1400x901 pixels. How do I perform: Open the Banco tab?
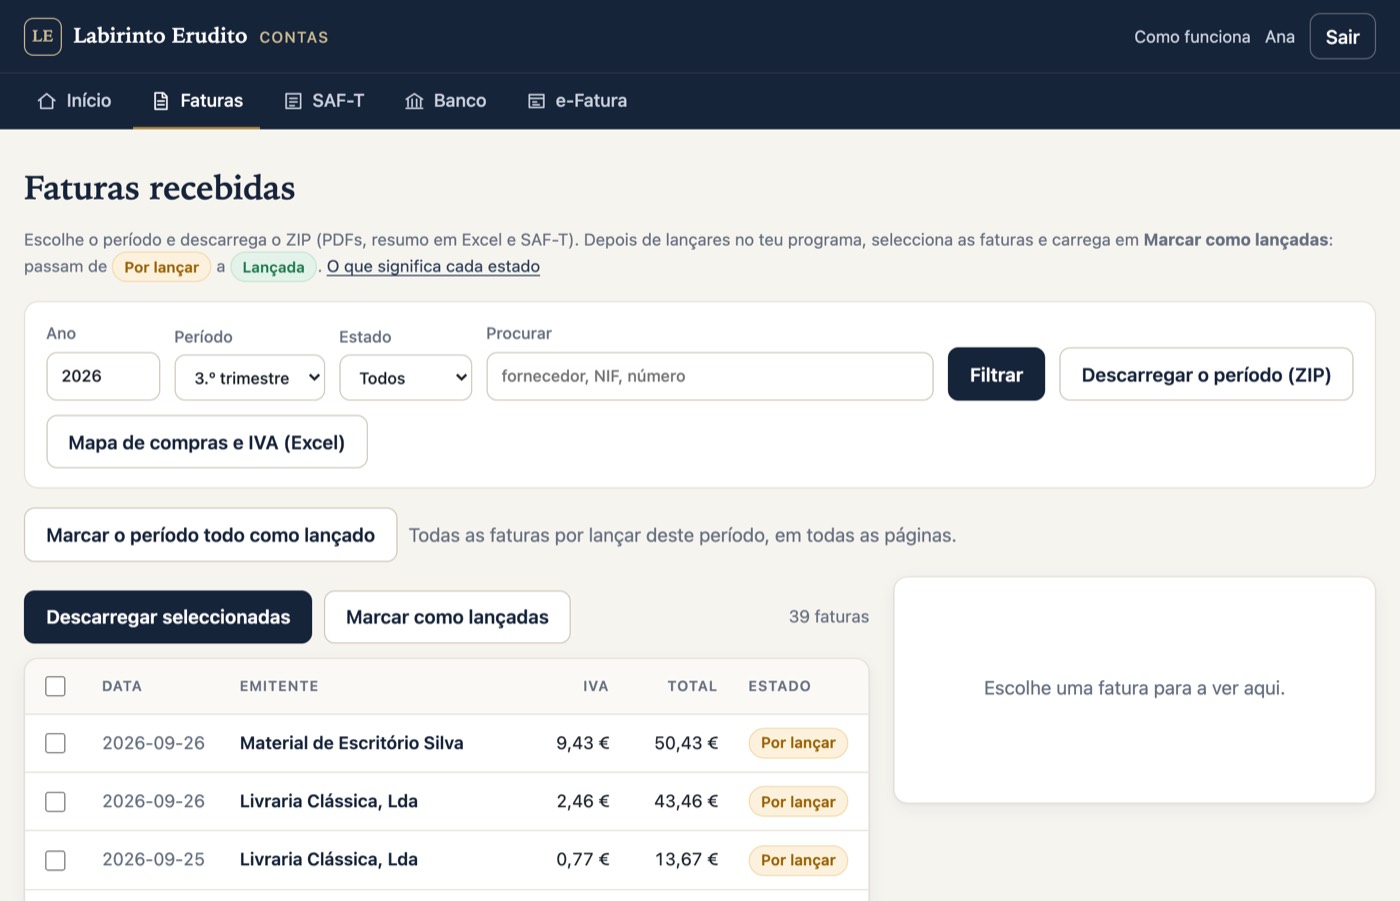coord(446,101)
